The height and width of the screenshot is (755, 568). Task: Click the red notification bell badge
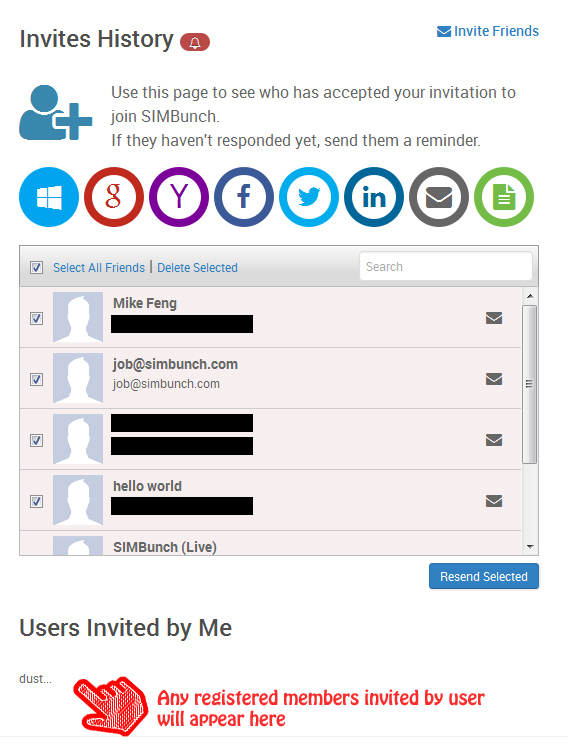point(195,42)
